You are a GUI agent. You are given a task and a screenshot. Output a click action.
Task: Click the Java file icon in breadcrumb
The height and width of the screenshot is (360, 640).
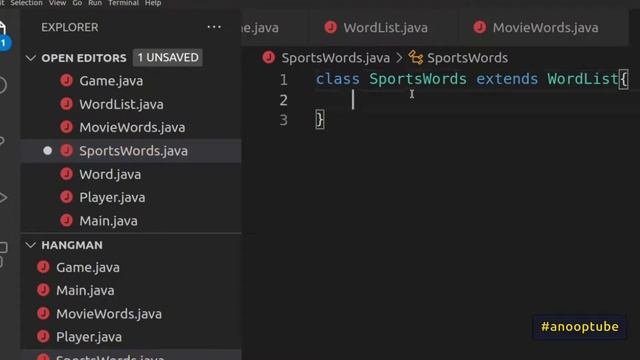pos(269,58)
